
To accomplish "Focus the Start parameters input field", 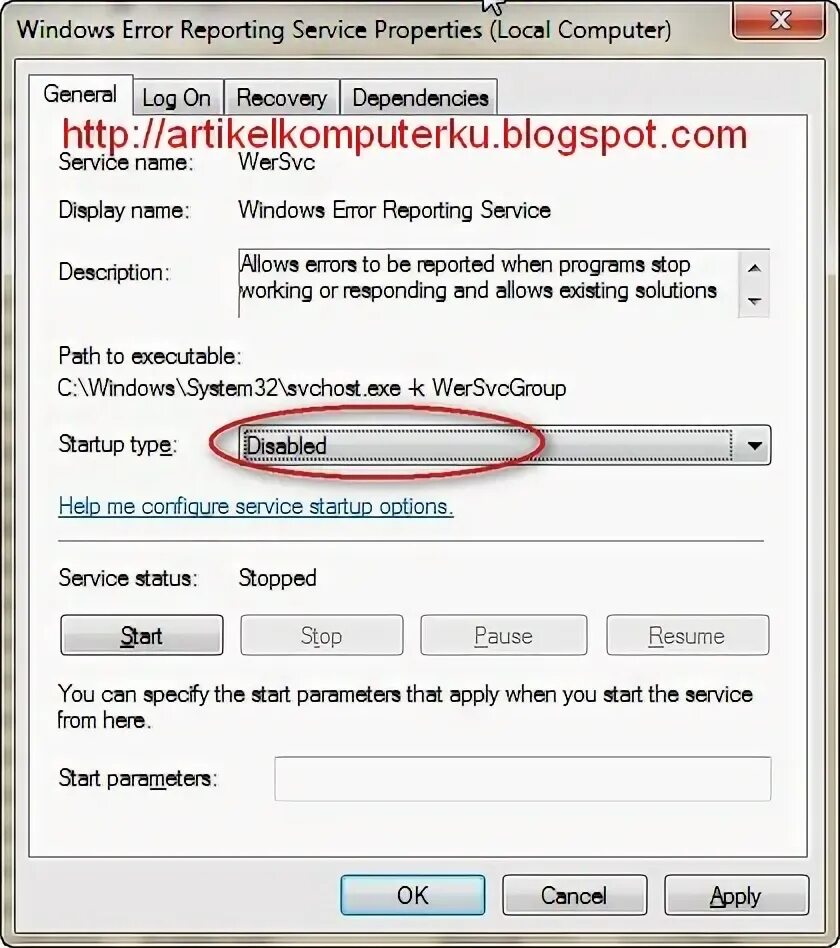I will tap(523, 779).
